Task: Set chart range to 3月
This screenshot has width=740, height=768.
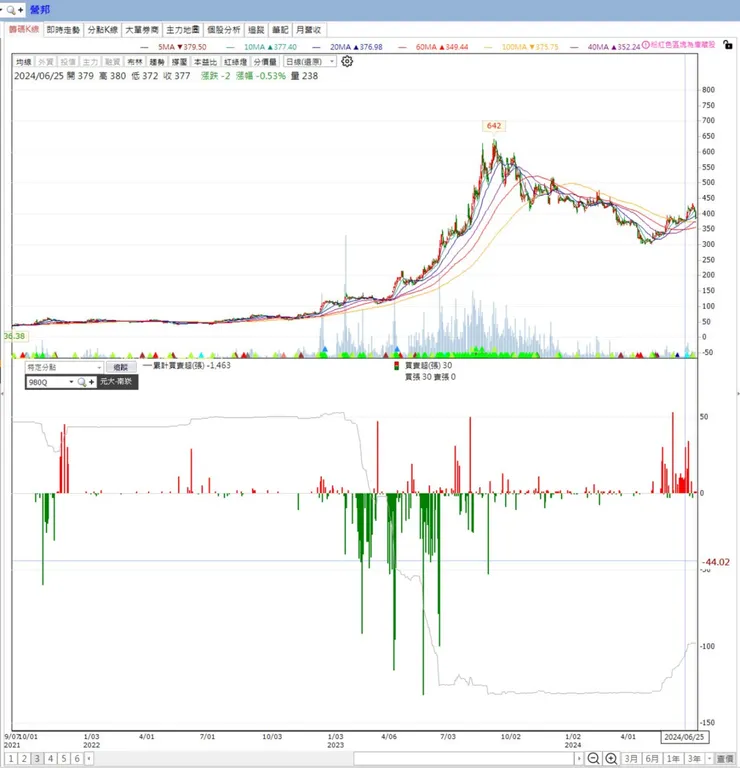Action: click(x=631, y=759)
